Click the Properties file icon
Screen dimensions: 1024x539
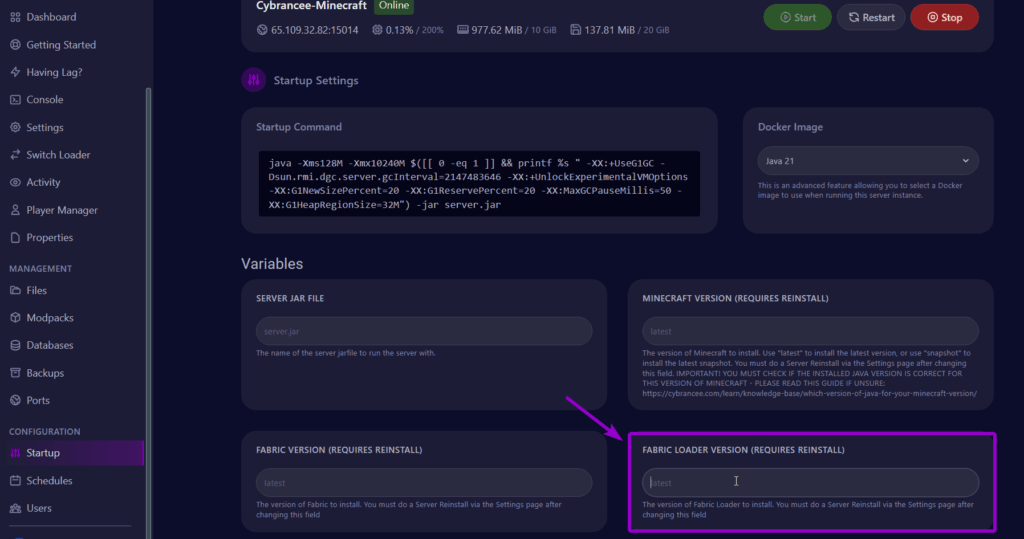15,237
